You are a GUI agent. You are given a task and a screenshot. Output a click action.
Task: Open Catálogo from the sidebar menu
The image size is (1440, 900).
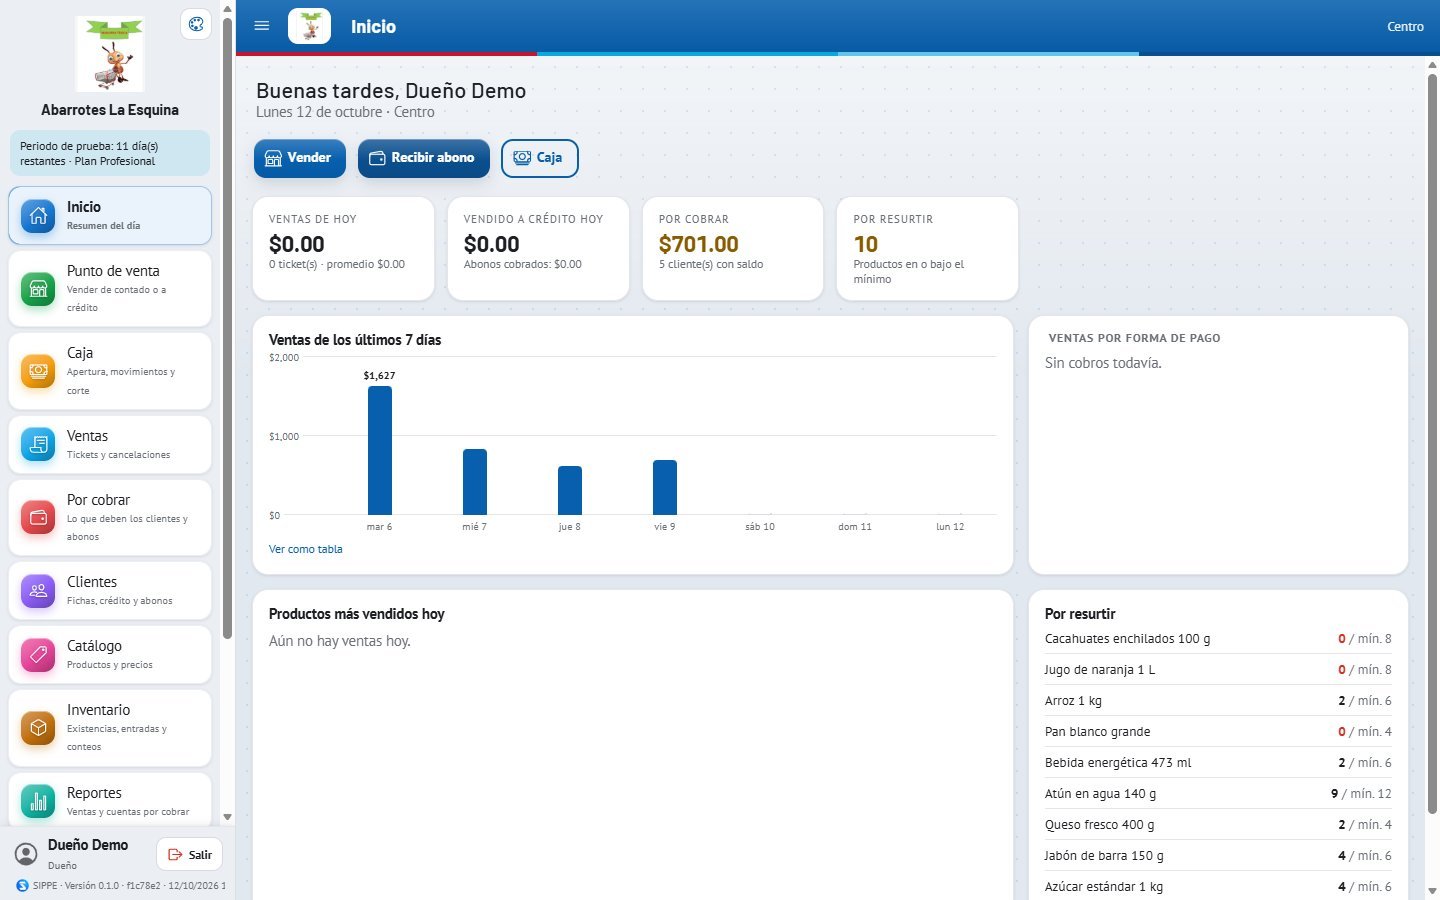[x=110, y=654]
